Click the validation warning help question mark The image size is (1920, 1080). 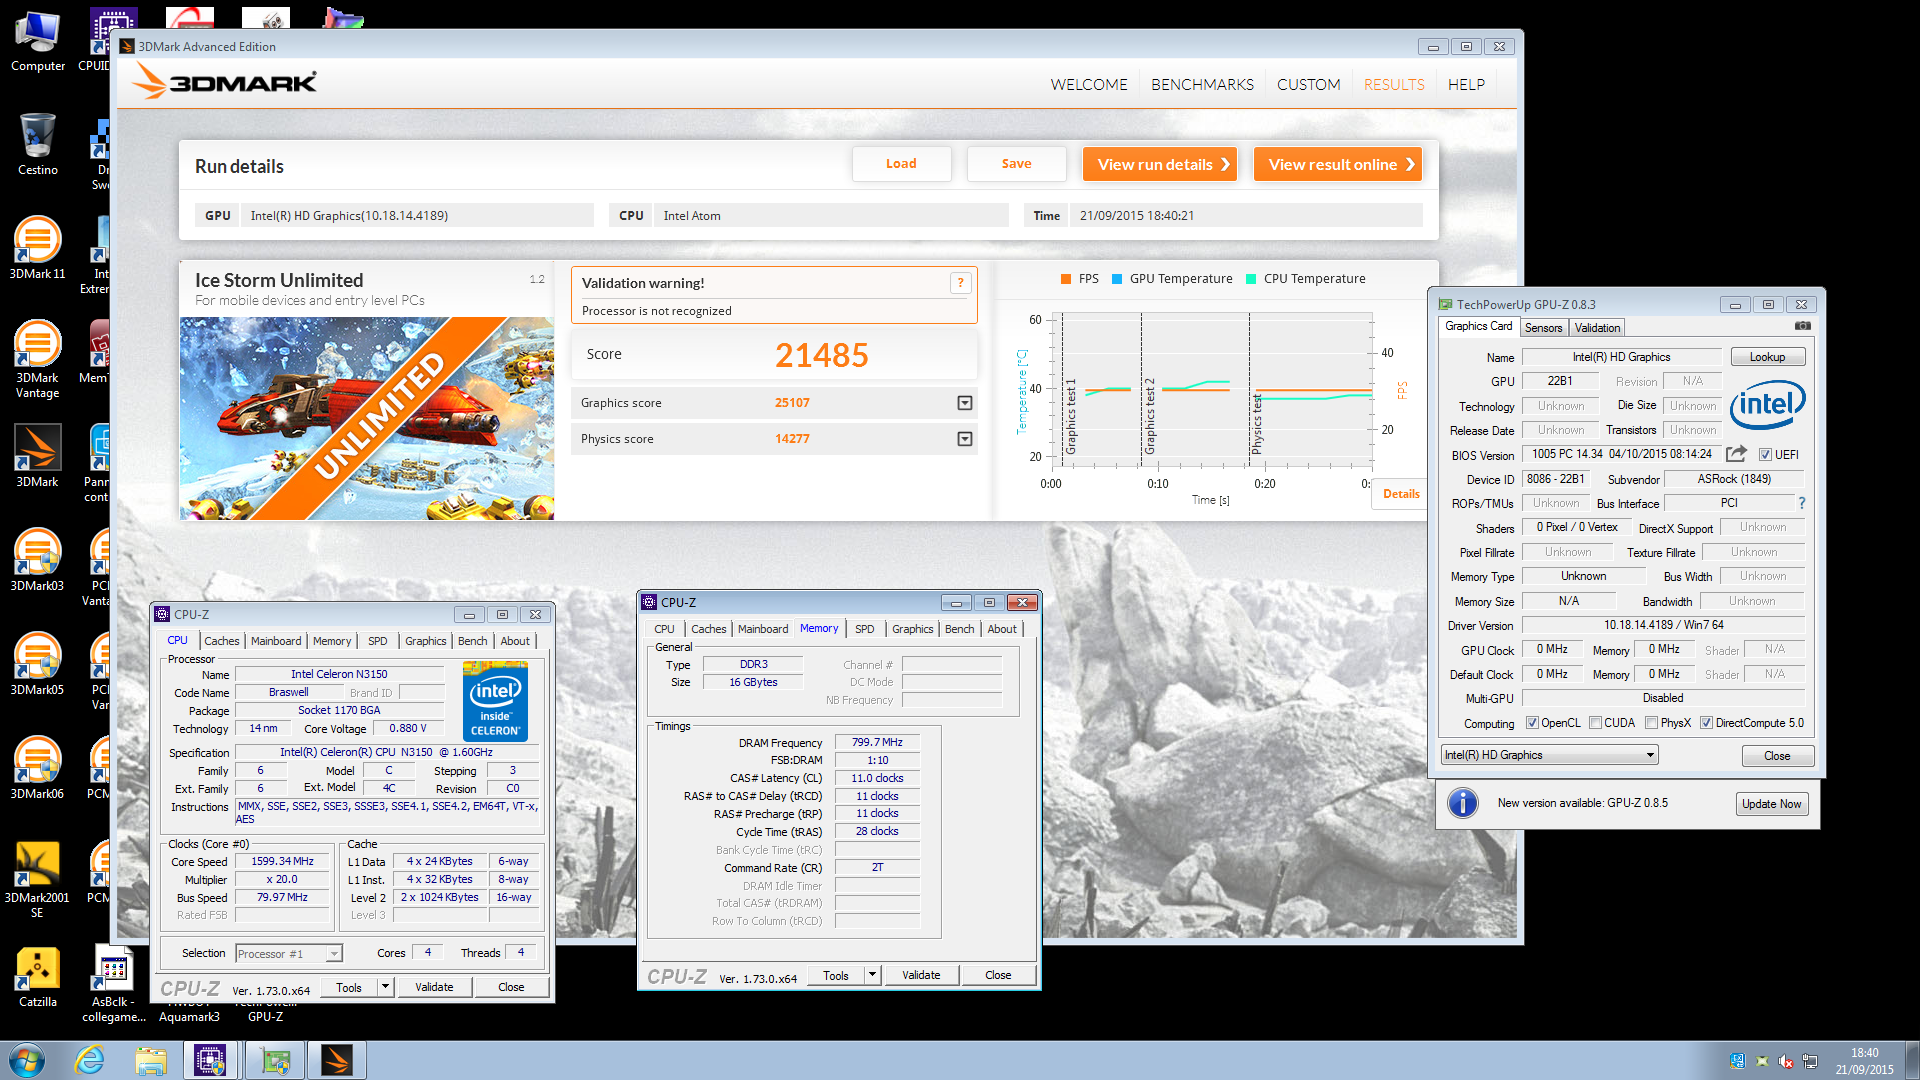pyautogui.click(x=960, y=283)
